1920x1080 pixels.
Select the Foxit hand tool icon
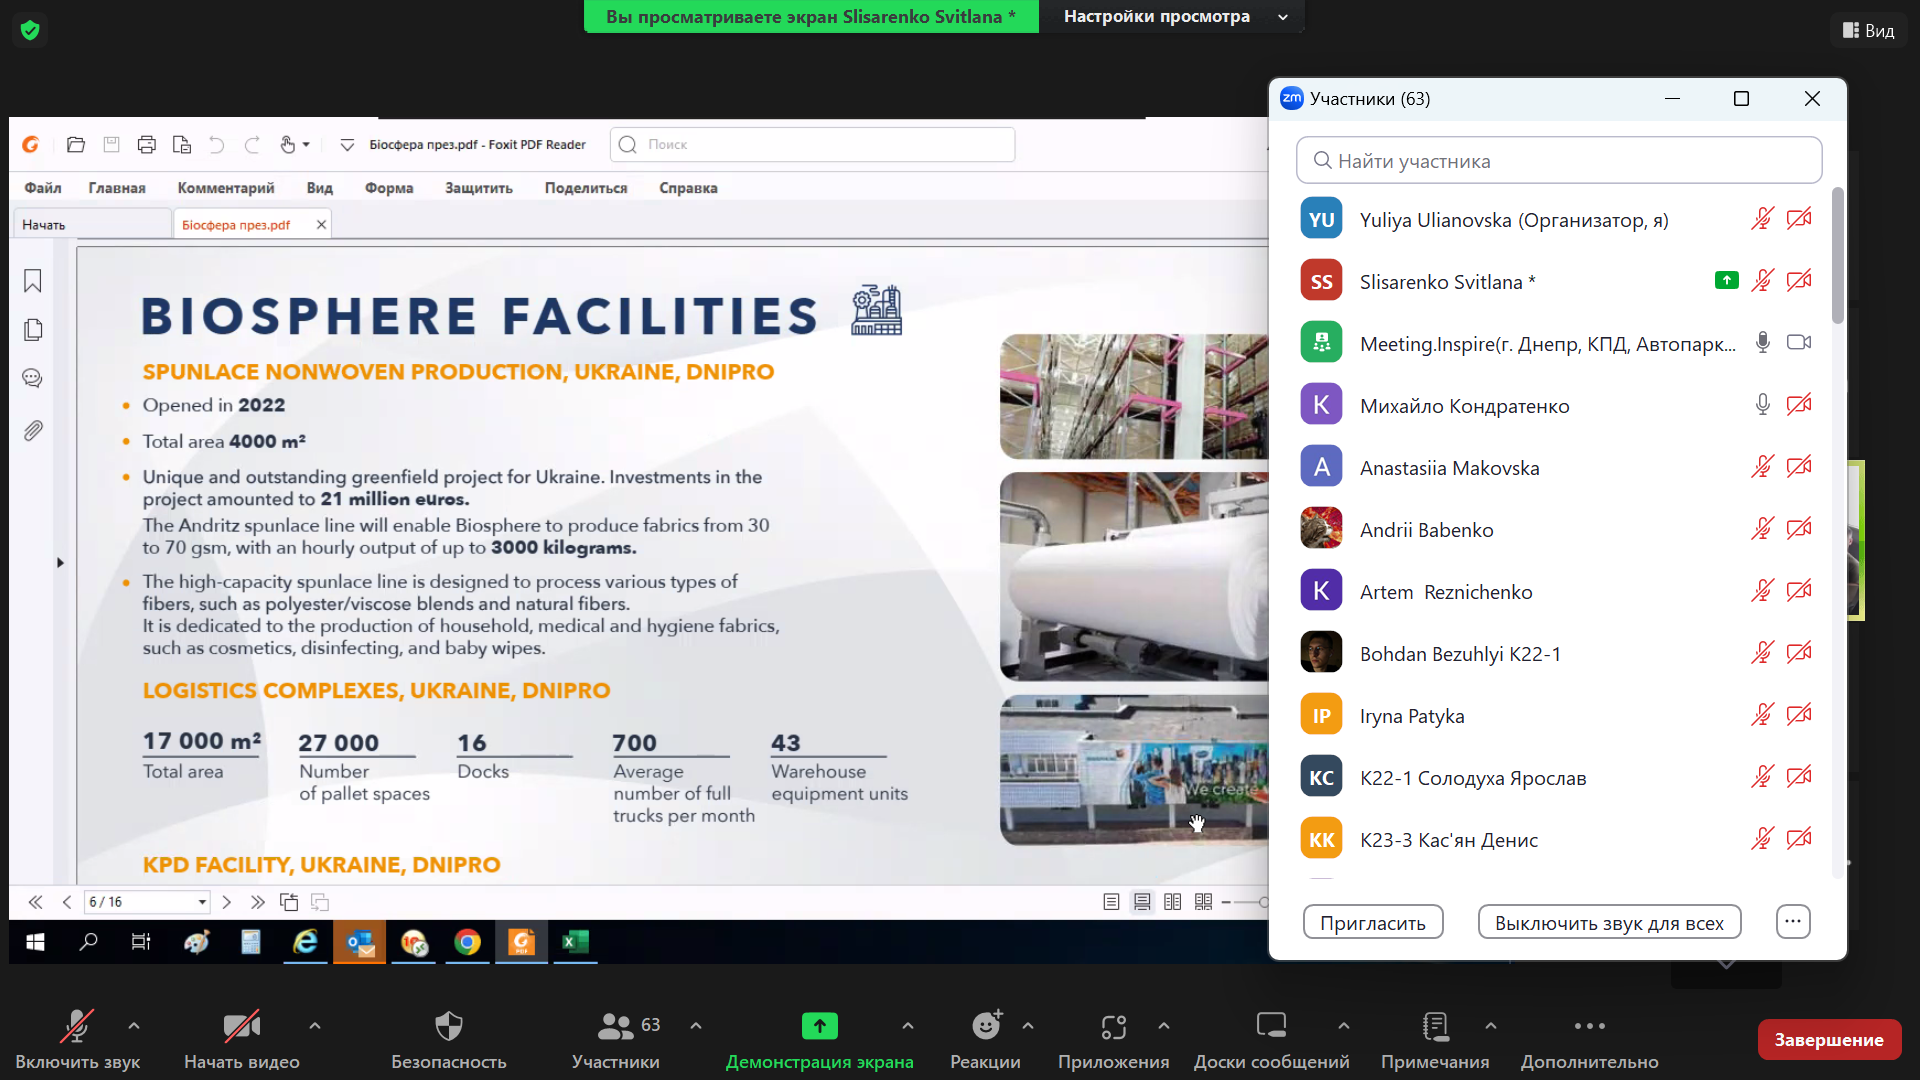click(288, 145)
